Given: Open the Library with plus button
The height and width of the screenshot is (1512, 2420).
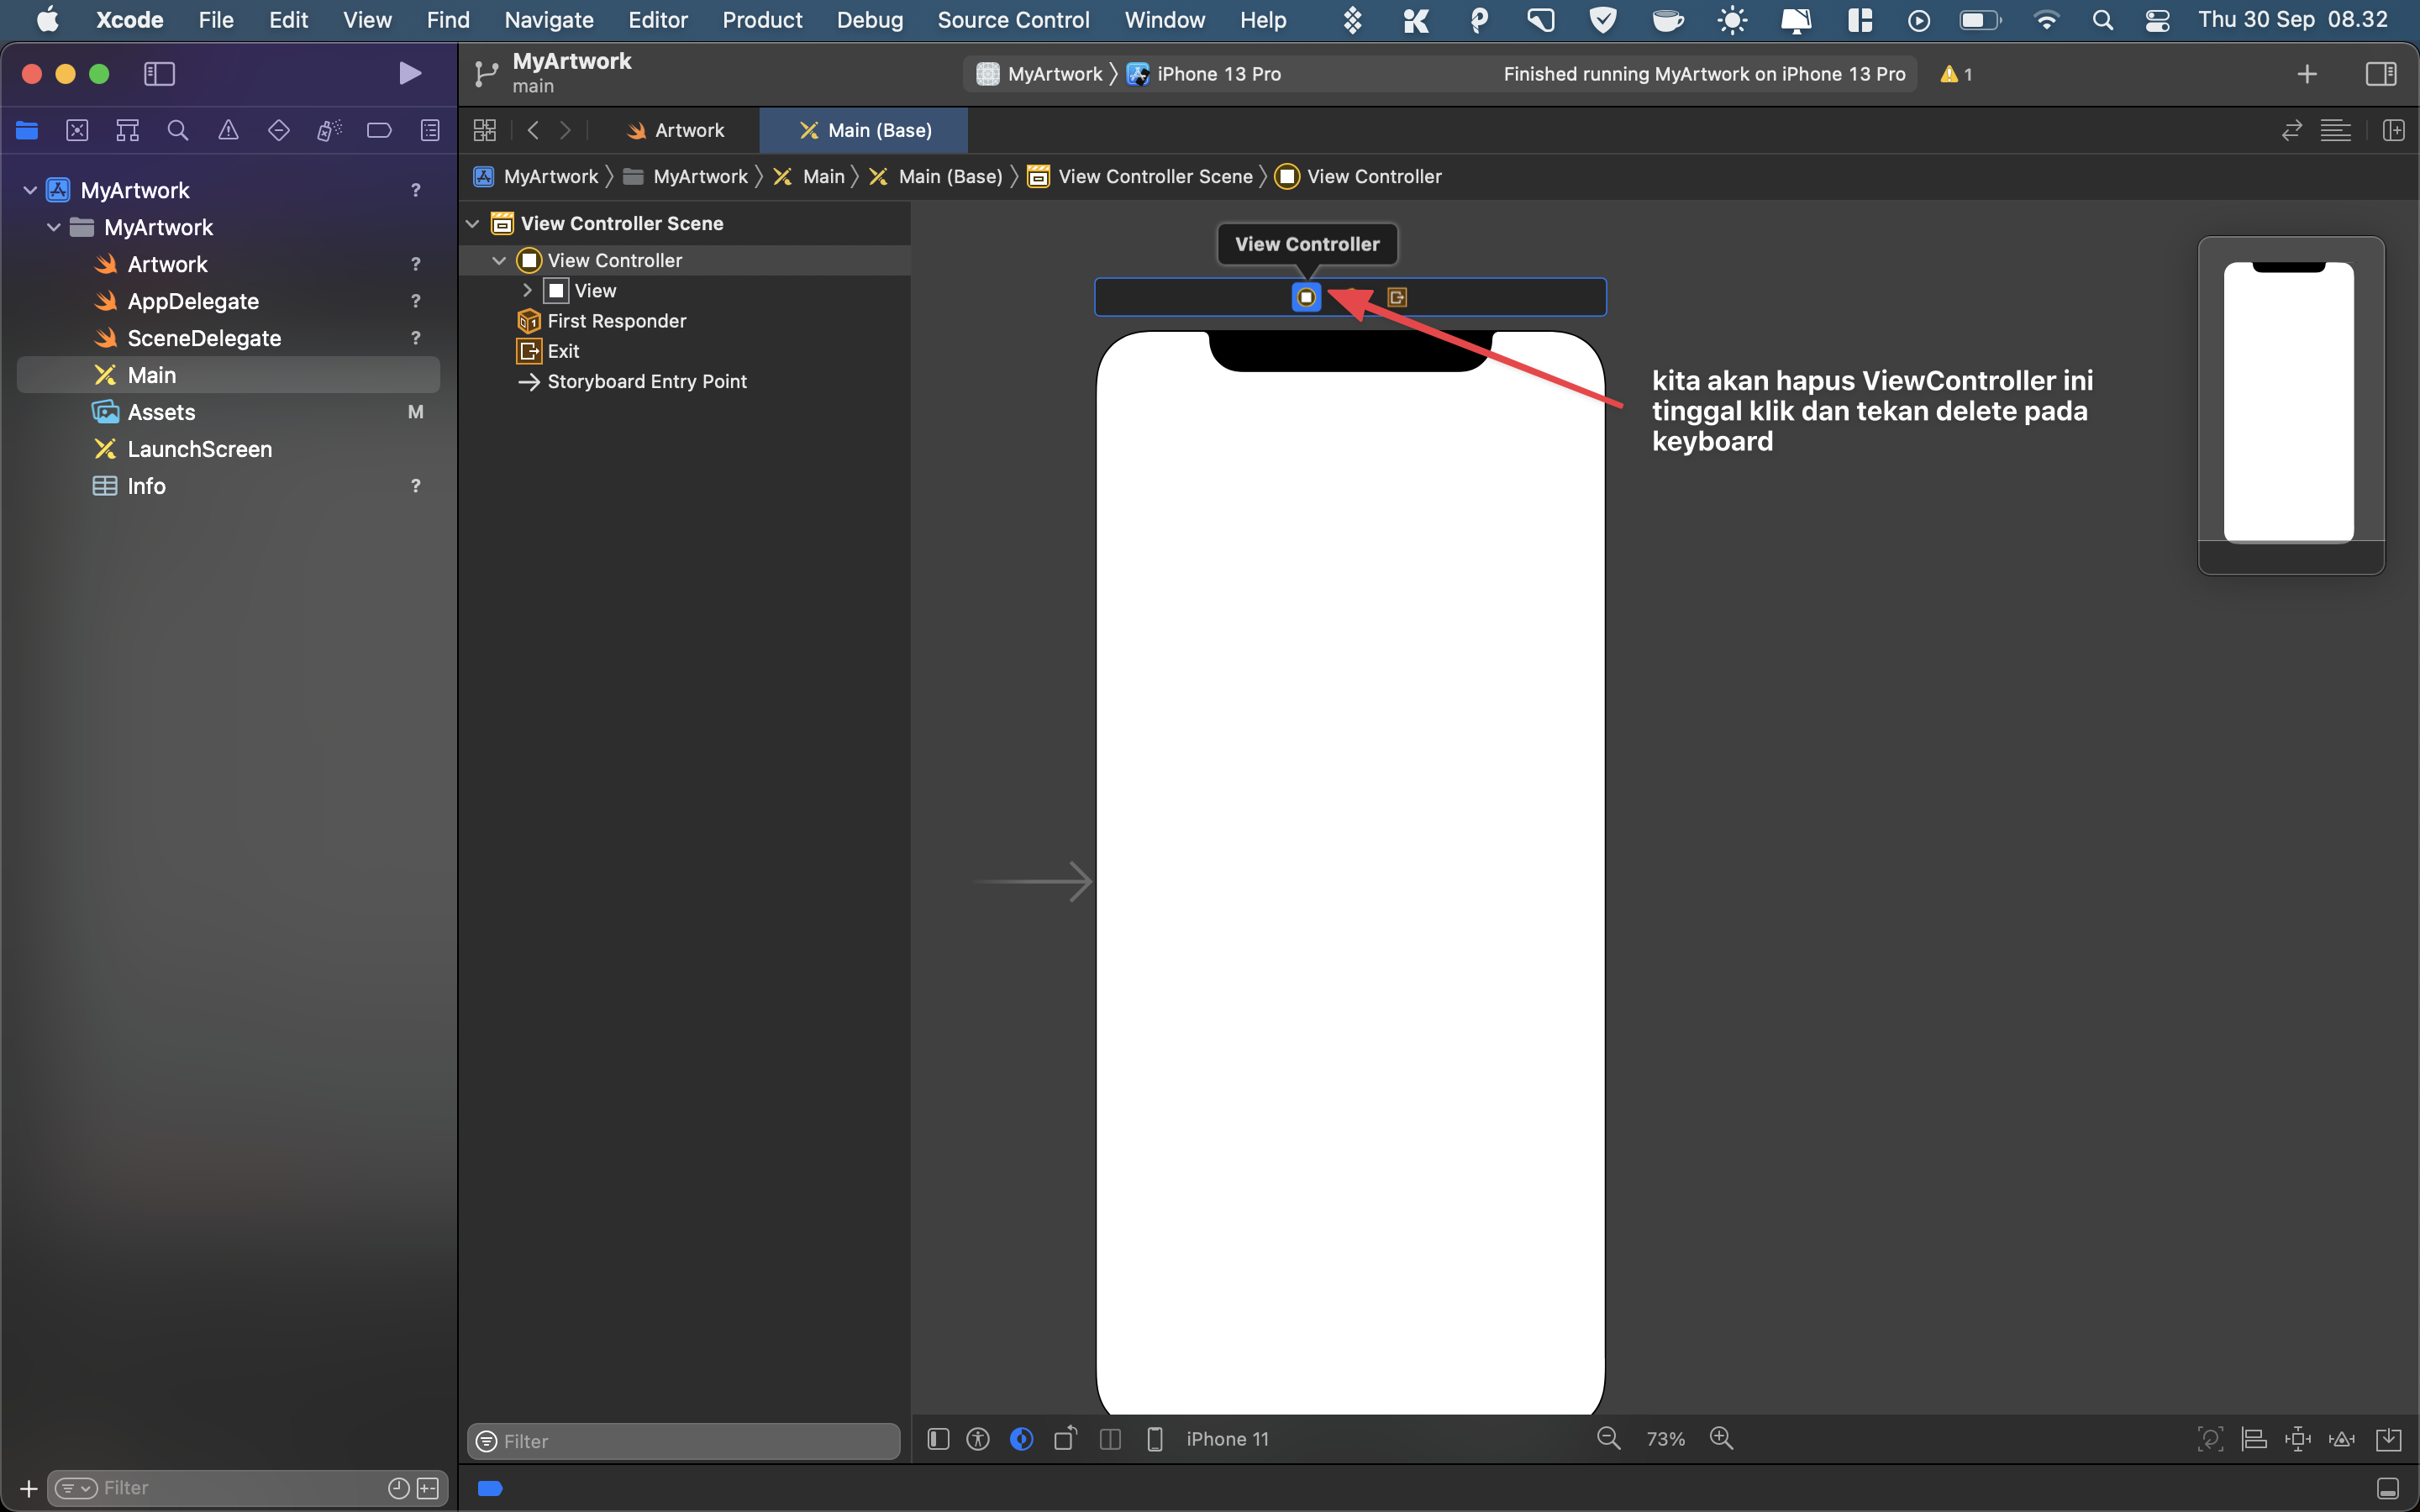Looking at the screenshot, I should [2306, 74].
